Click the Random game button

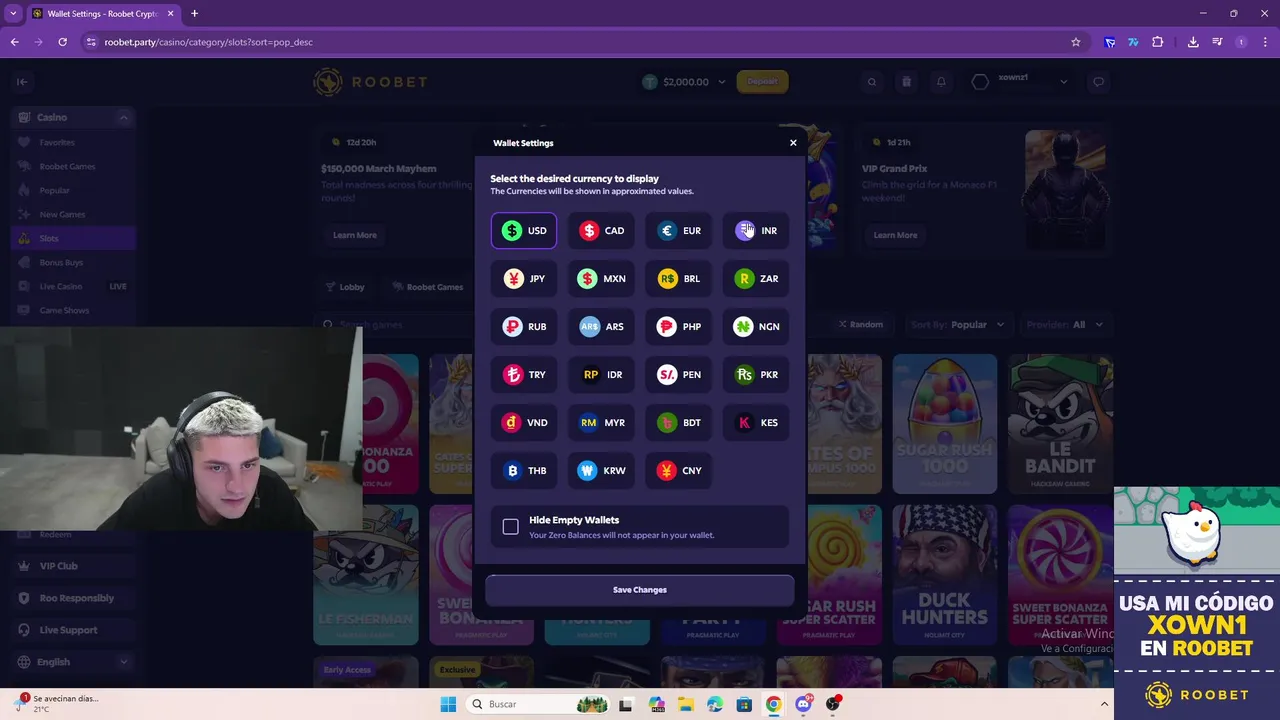point(861,325)
